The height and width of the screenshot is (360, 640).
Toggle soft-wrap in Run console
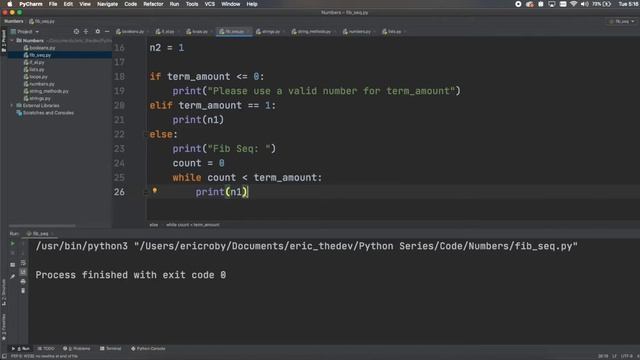(23, 262)
